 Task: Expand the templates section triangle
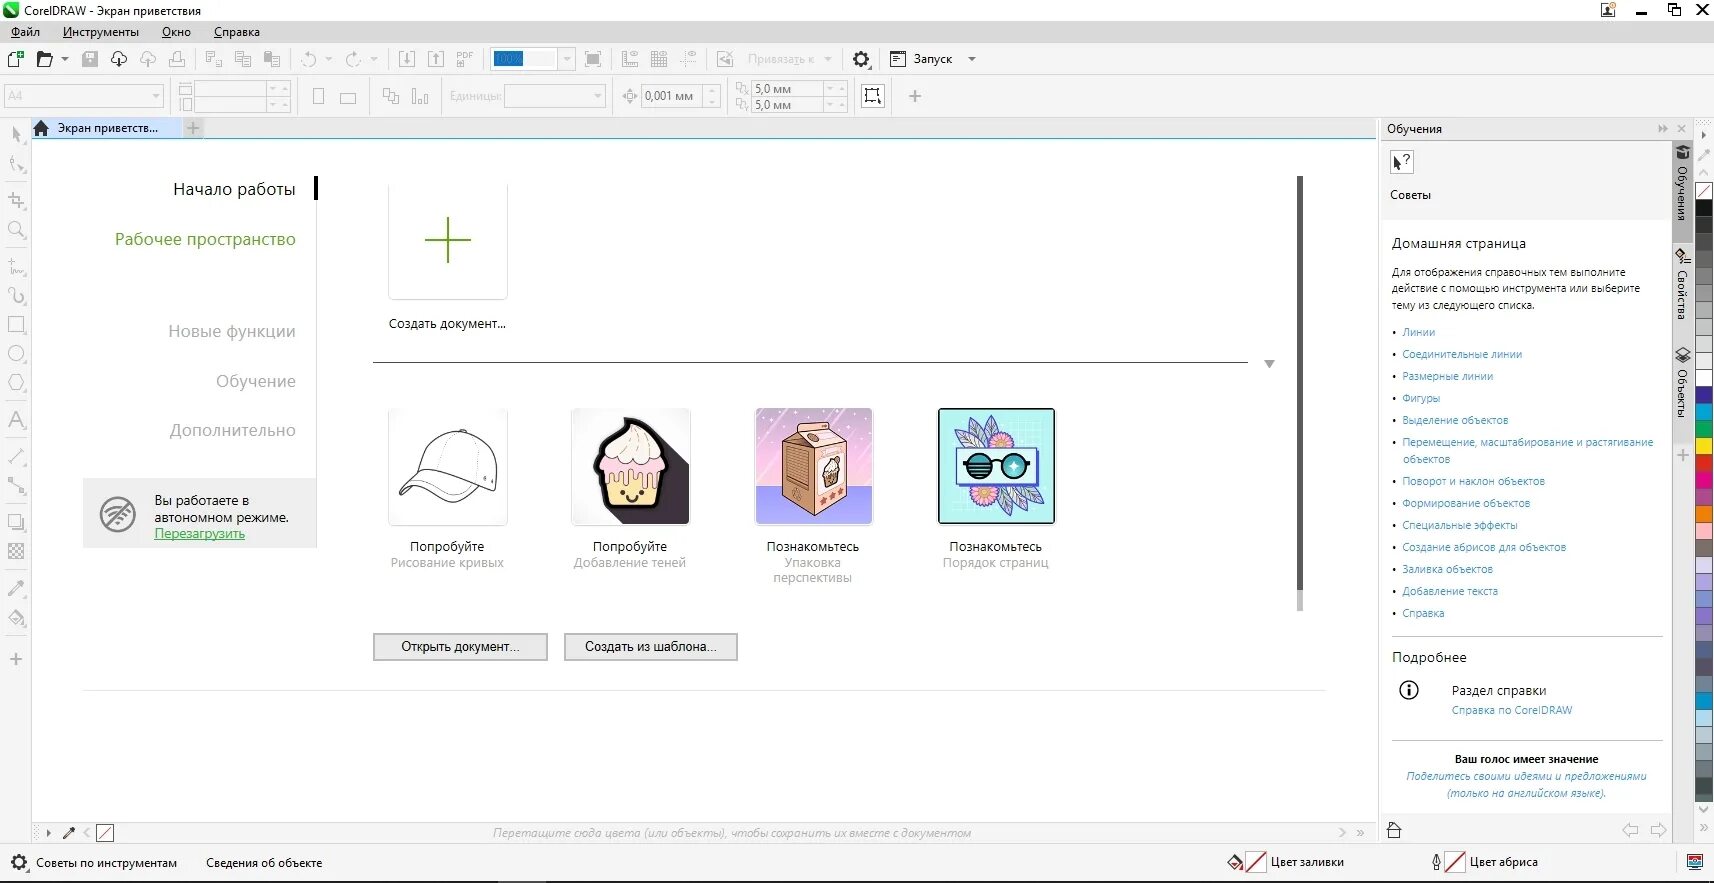(1269, 364)
